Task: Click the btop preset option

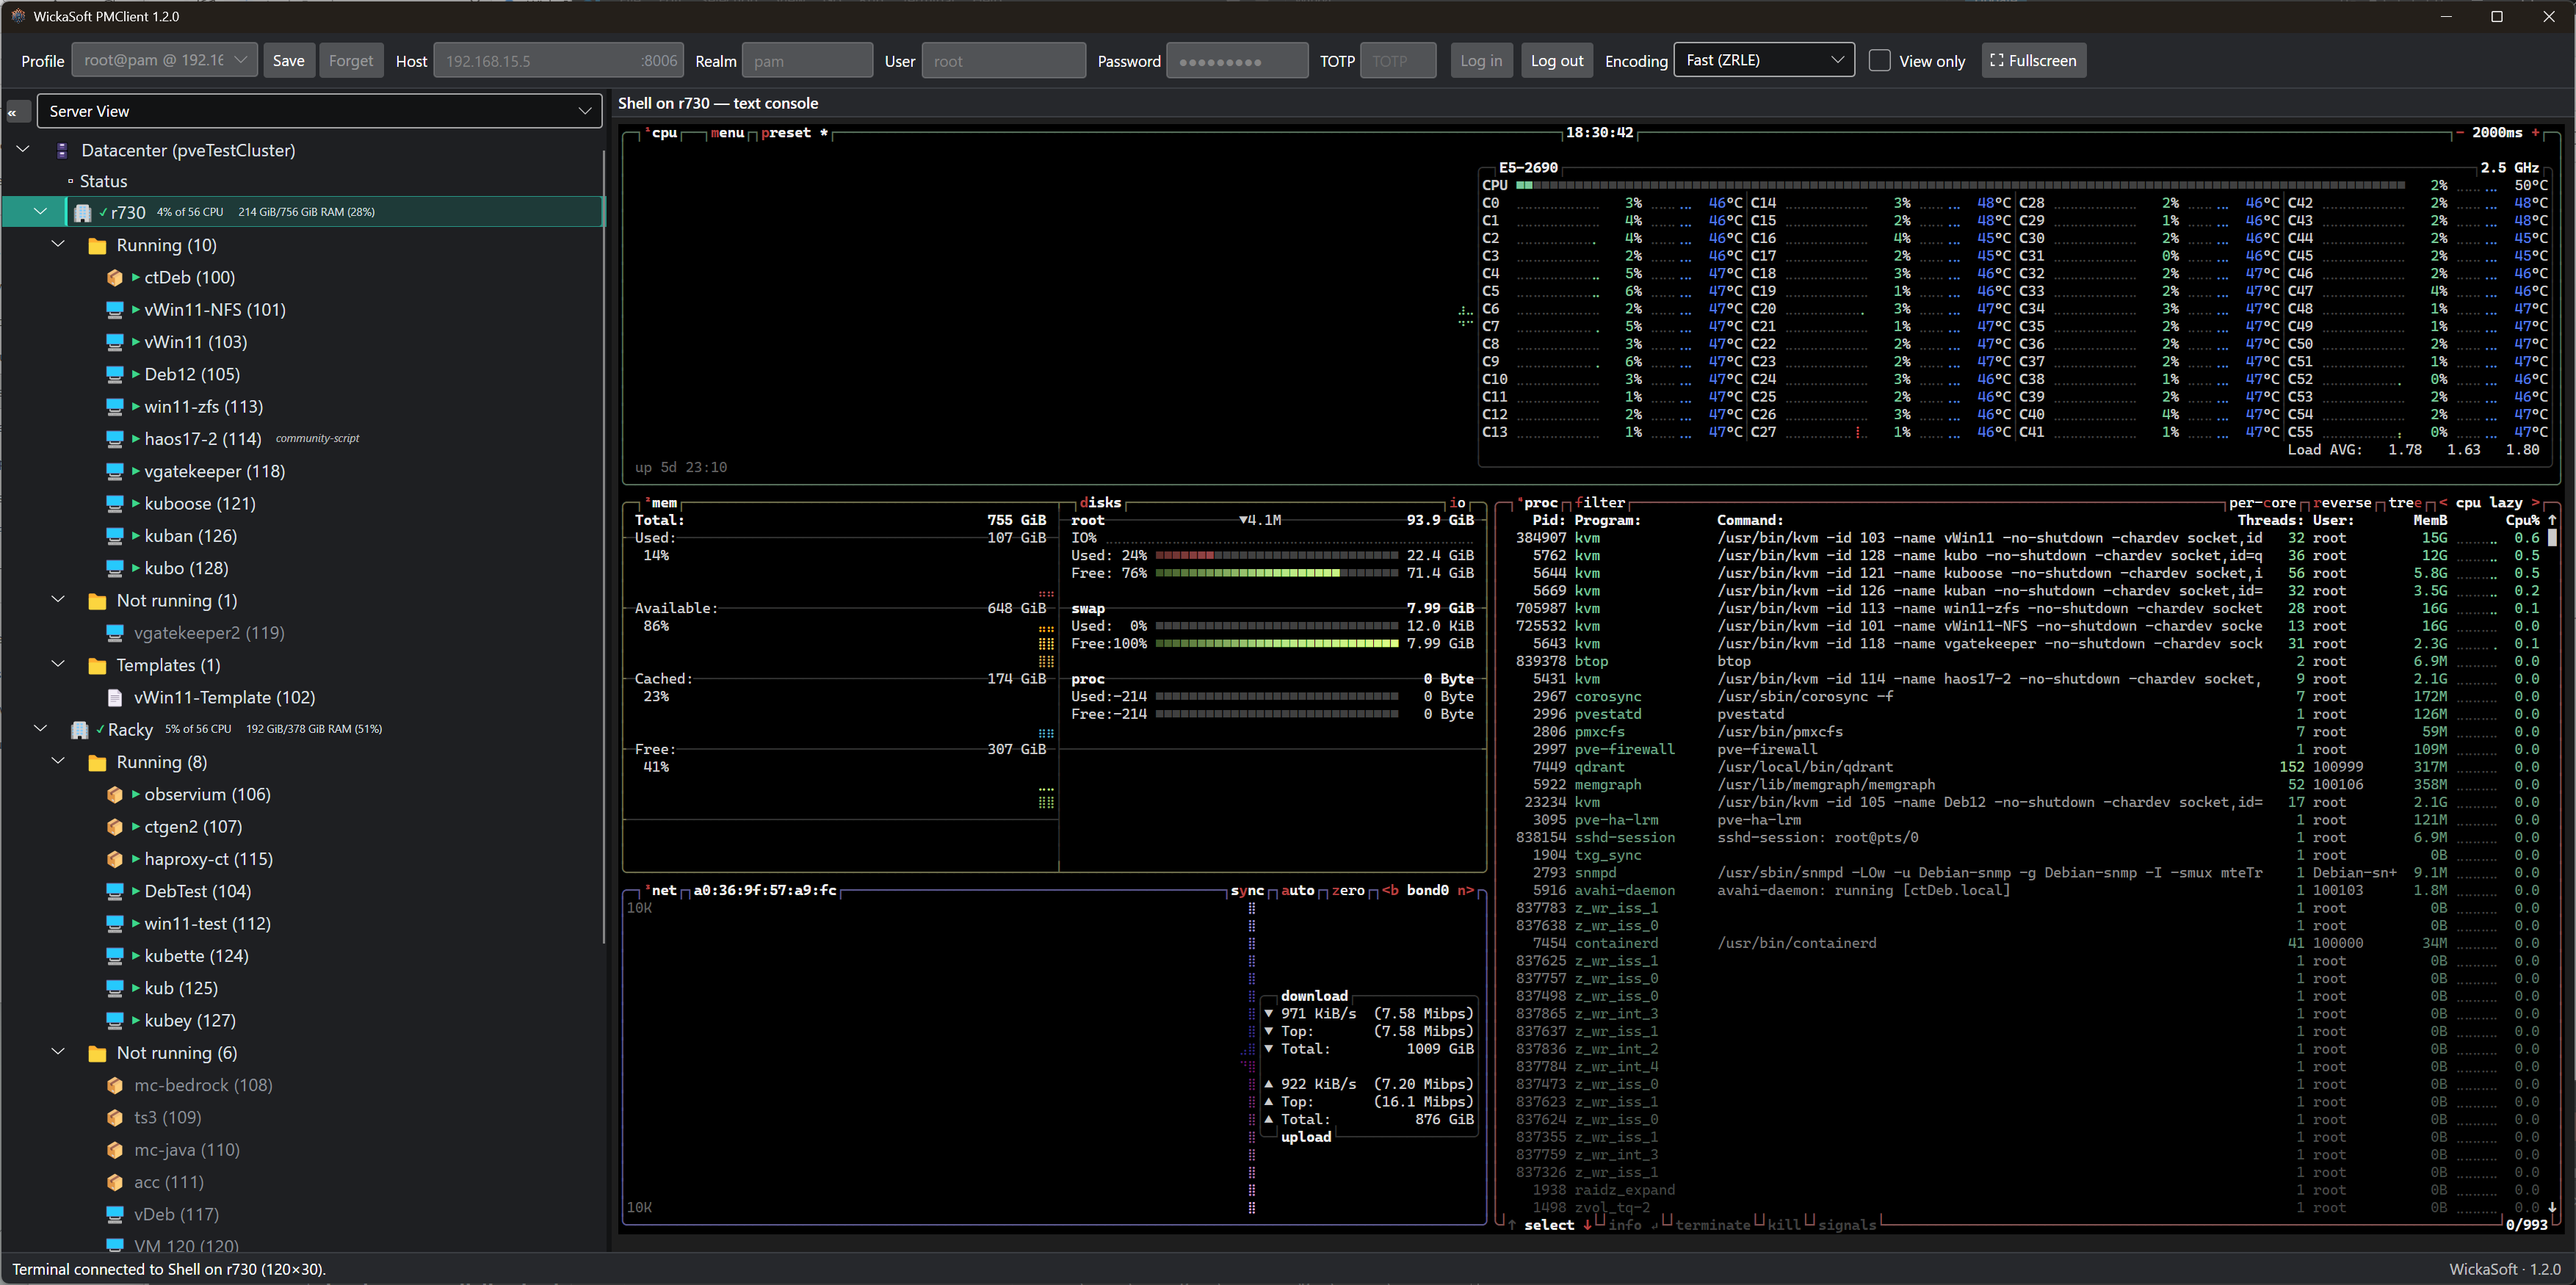Action: click(786, 133)
